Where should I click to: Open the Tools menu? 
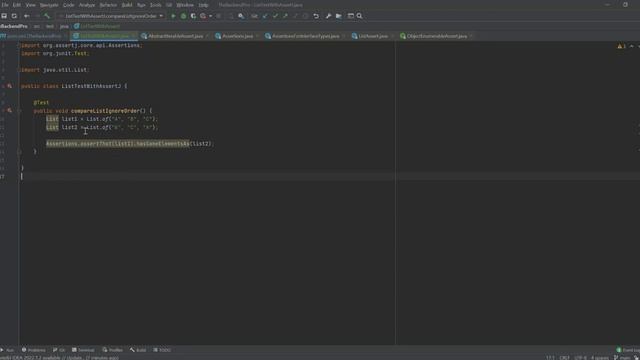[x=156, y=5]
